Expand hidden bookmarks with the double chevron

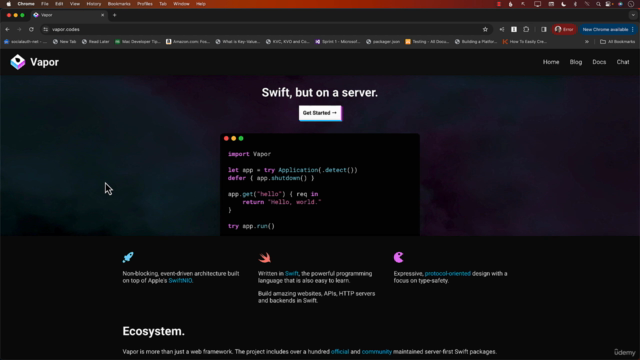(587, 42)
